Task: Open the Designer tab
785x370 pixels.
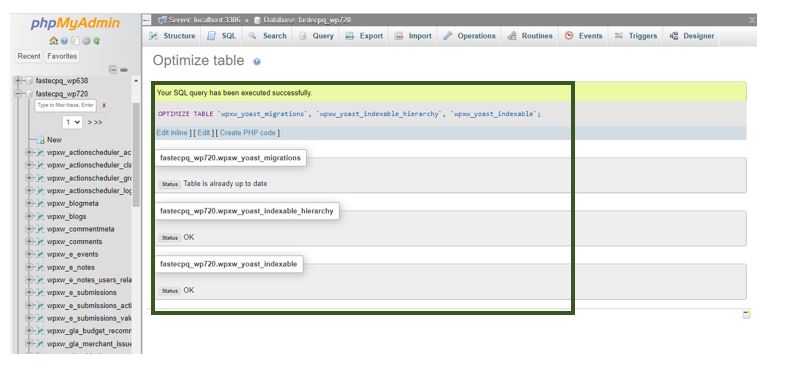Action: point(691,36)
